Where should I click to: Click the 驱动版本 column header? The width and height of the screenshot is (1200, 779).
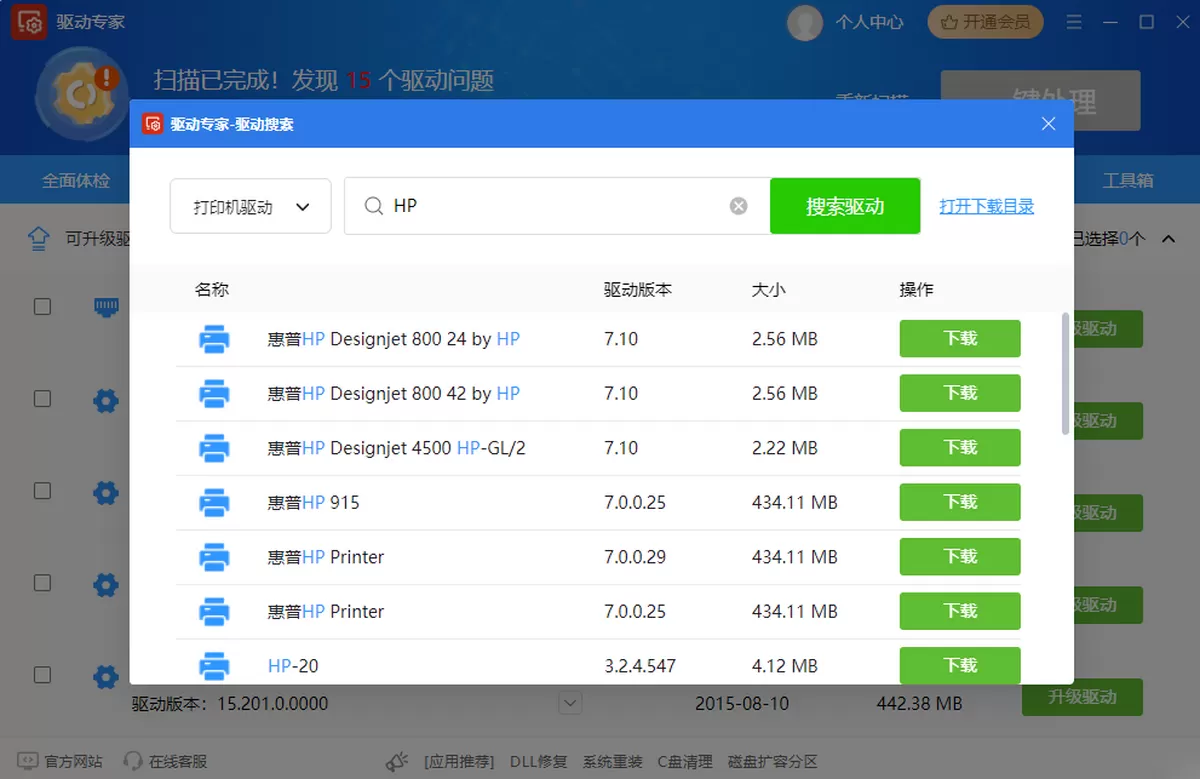pos(638,290)
